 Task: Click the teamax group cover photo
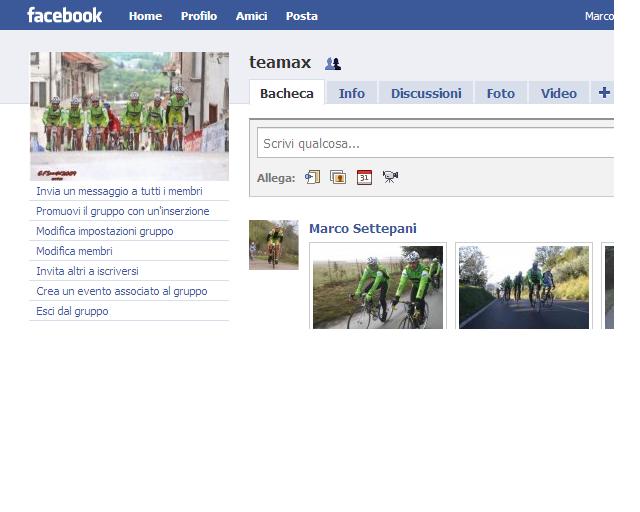pos(129,116)
